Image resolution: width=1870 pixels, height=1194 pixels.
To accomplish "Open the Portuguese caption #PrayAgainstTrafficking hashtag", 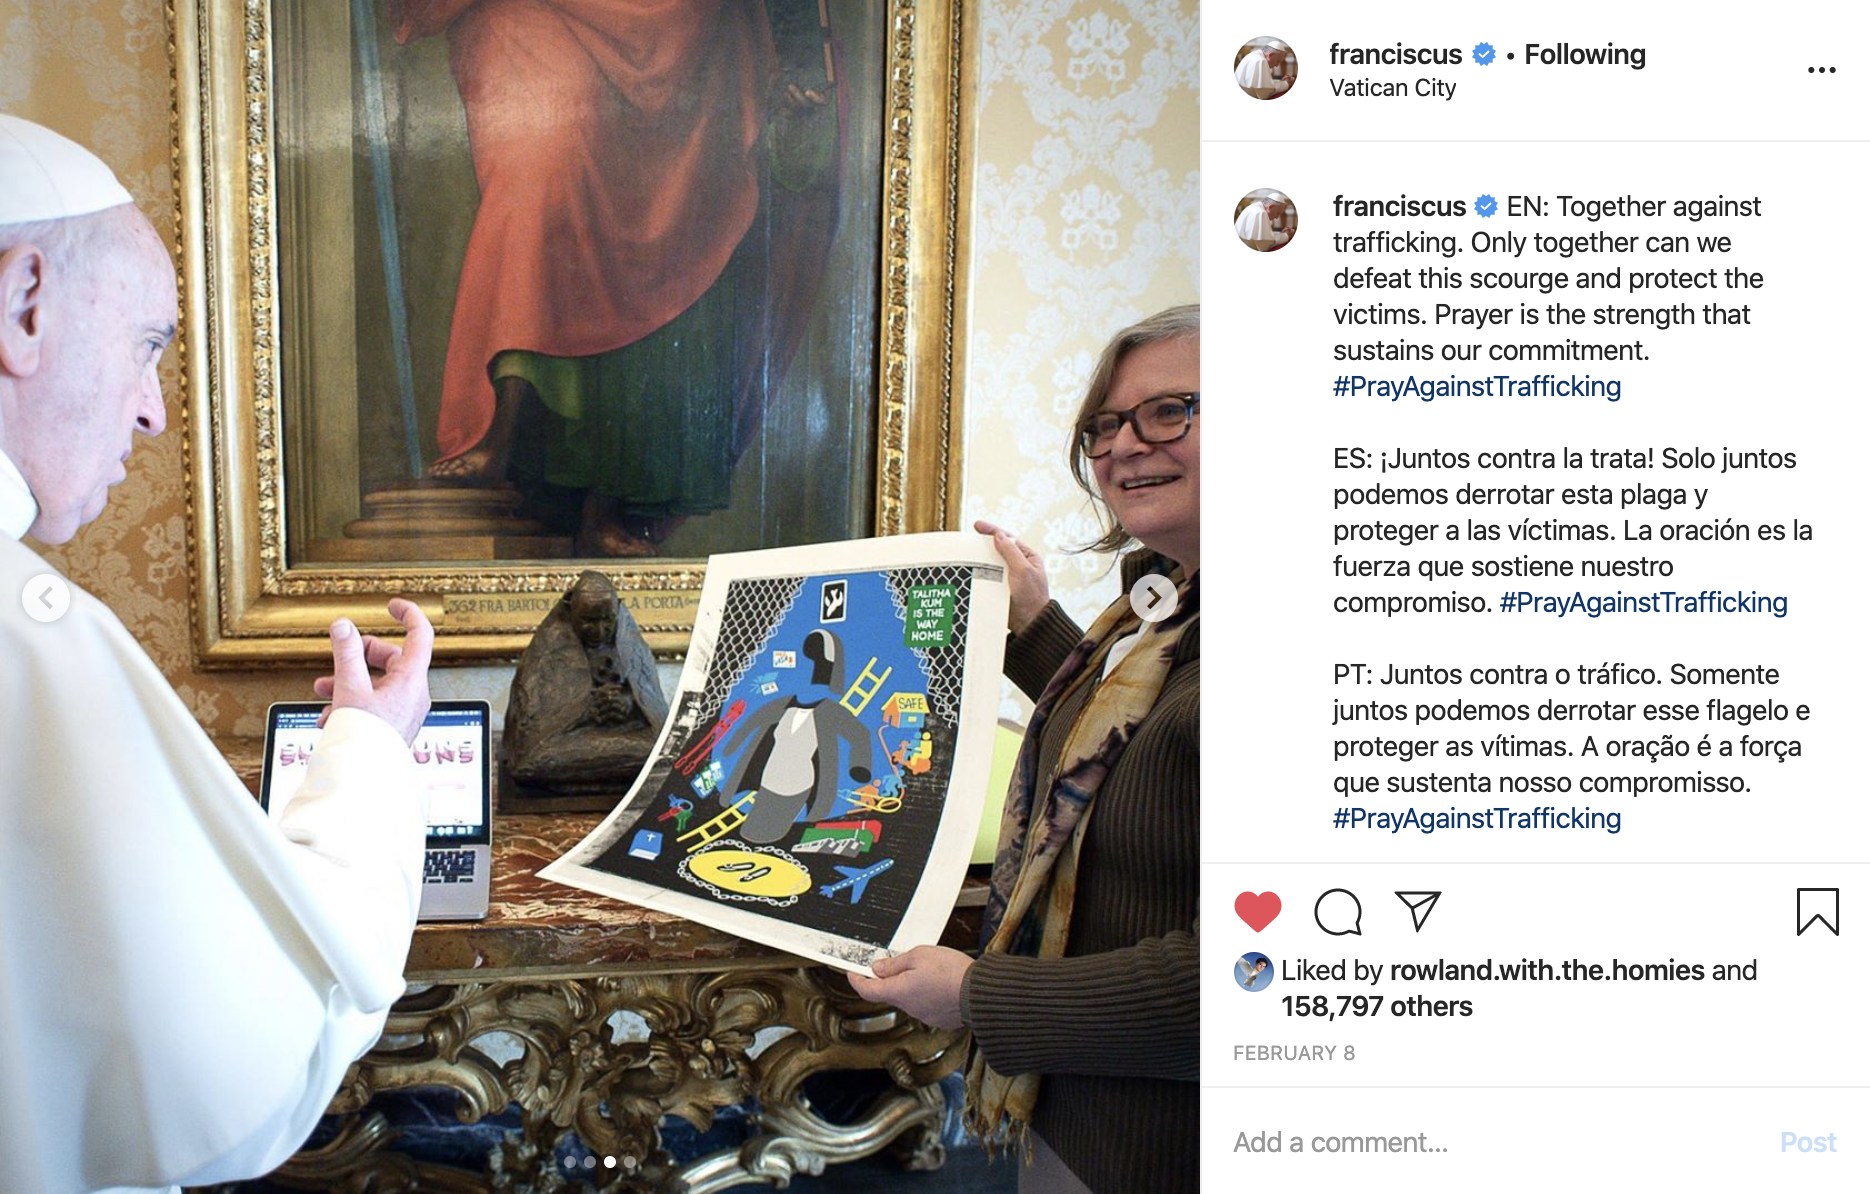I will coord(1476,819).
